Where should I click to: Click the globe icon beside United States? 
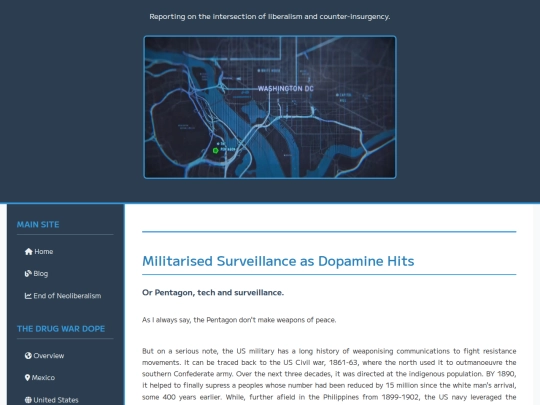click(x=28, y=400)
